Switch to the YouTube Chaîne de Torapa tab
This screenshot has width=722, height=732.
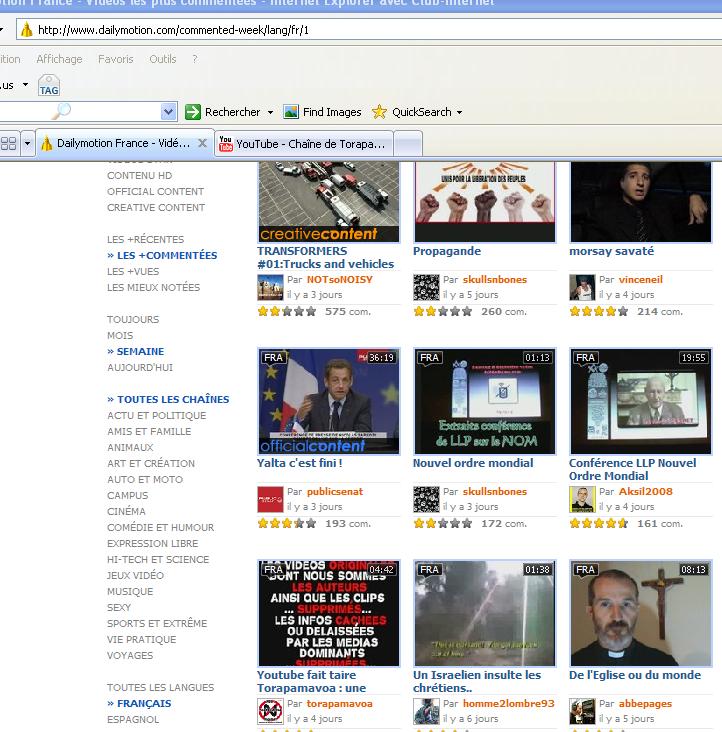(x=304, y=144)
